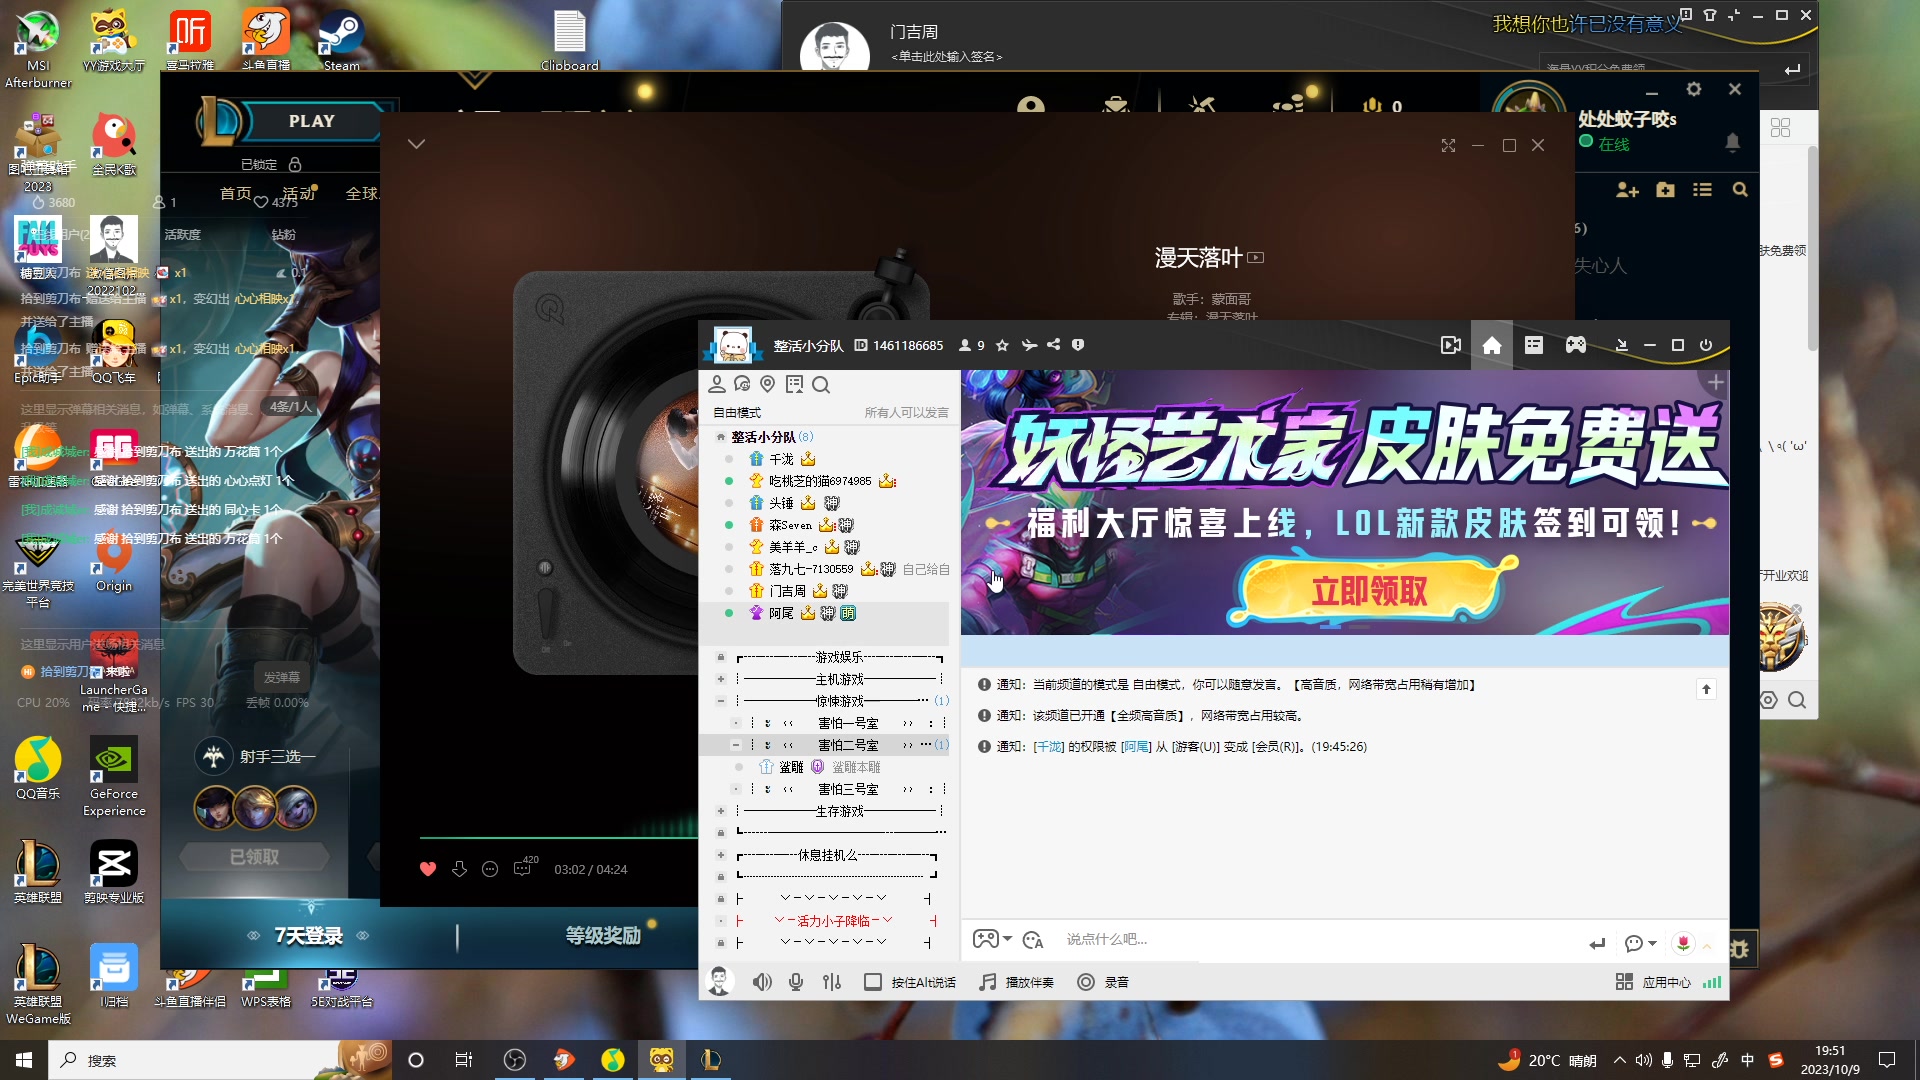Like the song with the heart icon
The height and width of the screenshot is (1080, 1920).
(x=428, y=869)
